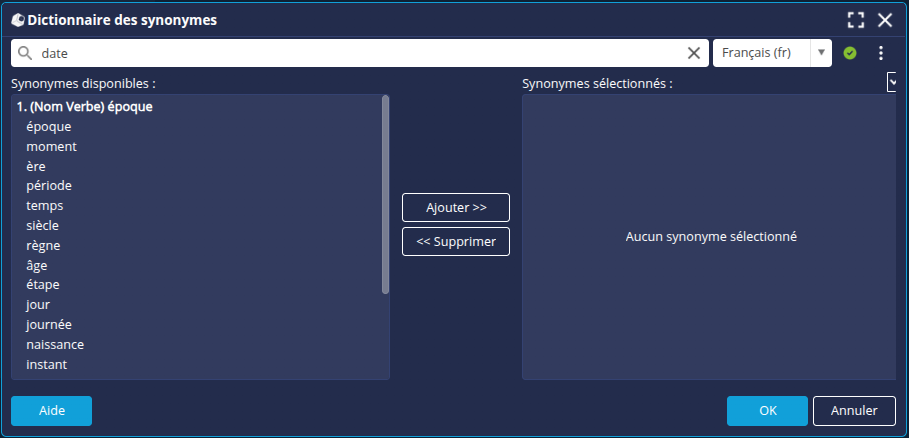Viewport: 909px width, 438px height.
Task: Click the dictionary app icon in title bar
Action: pyautogui.click(x=18, y=20)
